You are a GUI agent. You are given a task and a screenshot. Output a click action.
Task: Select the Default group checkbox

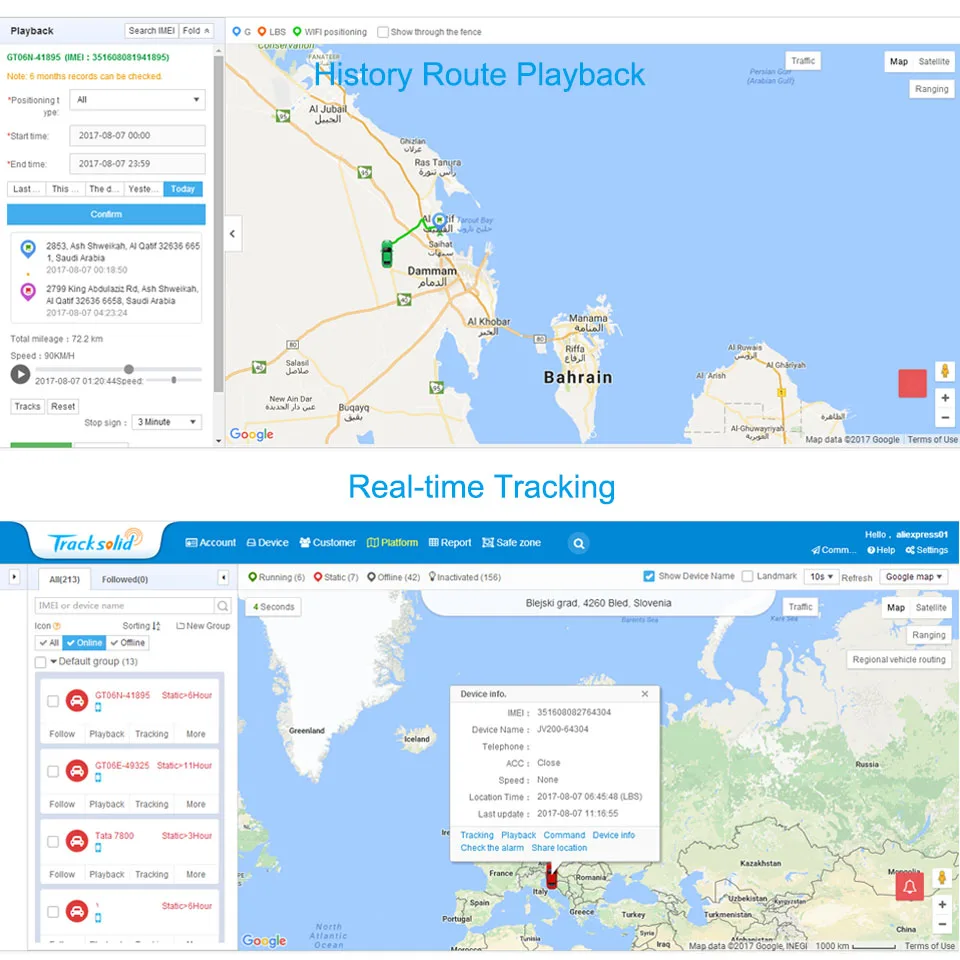pos(40,662)
